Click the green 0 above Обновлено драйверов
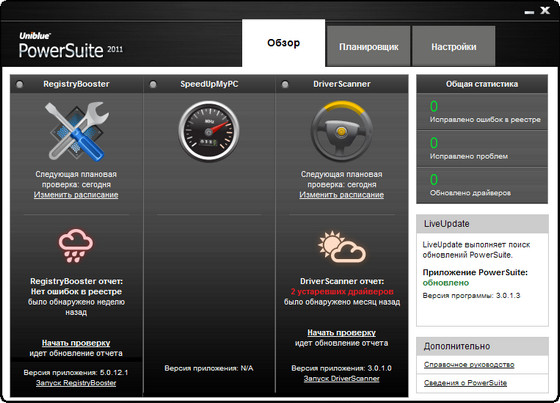Screen dimensions: 560x403 click(x=434, y=179)
